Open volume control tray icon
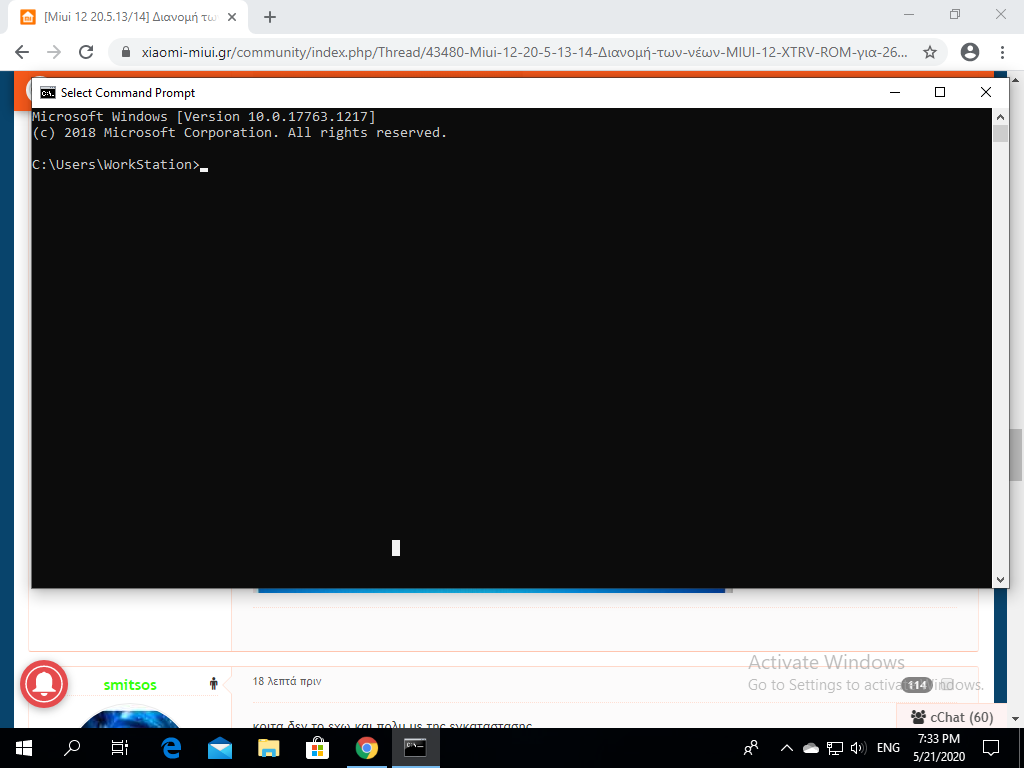1024x768 pixels. 858,748
